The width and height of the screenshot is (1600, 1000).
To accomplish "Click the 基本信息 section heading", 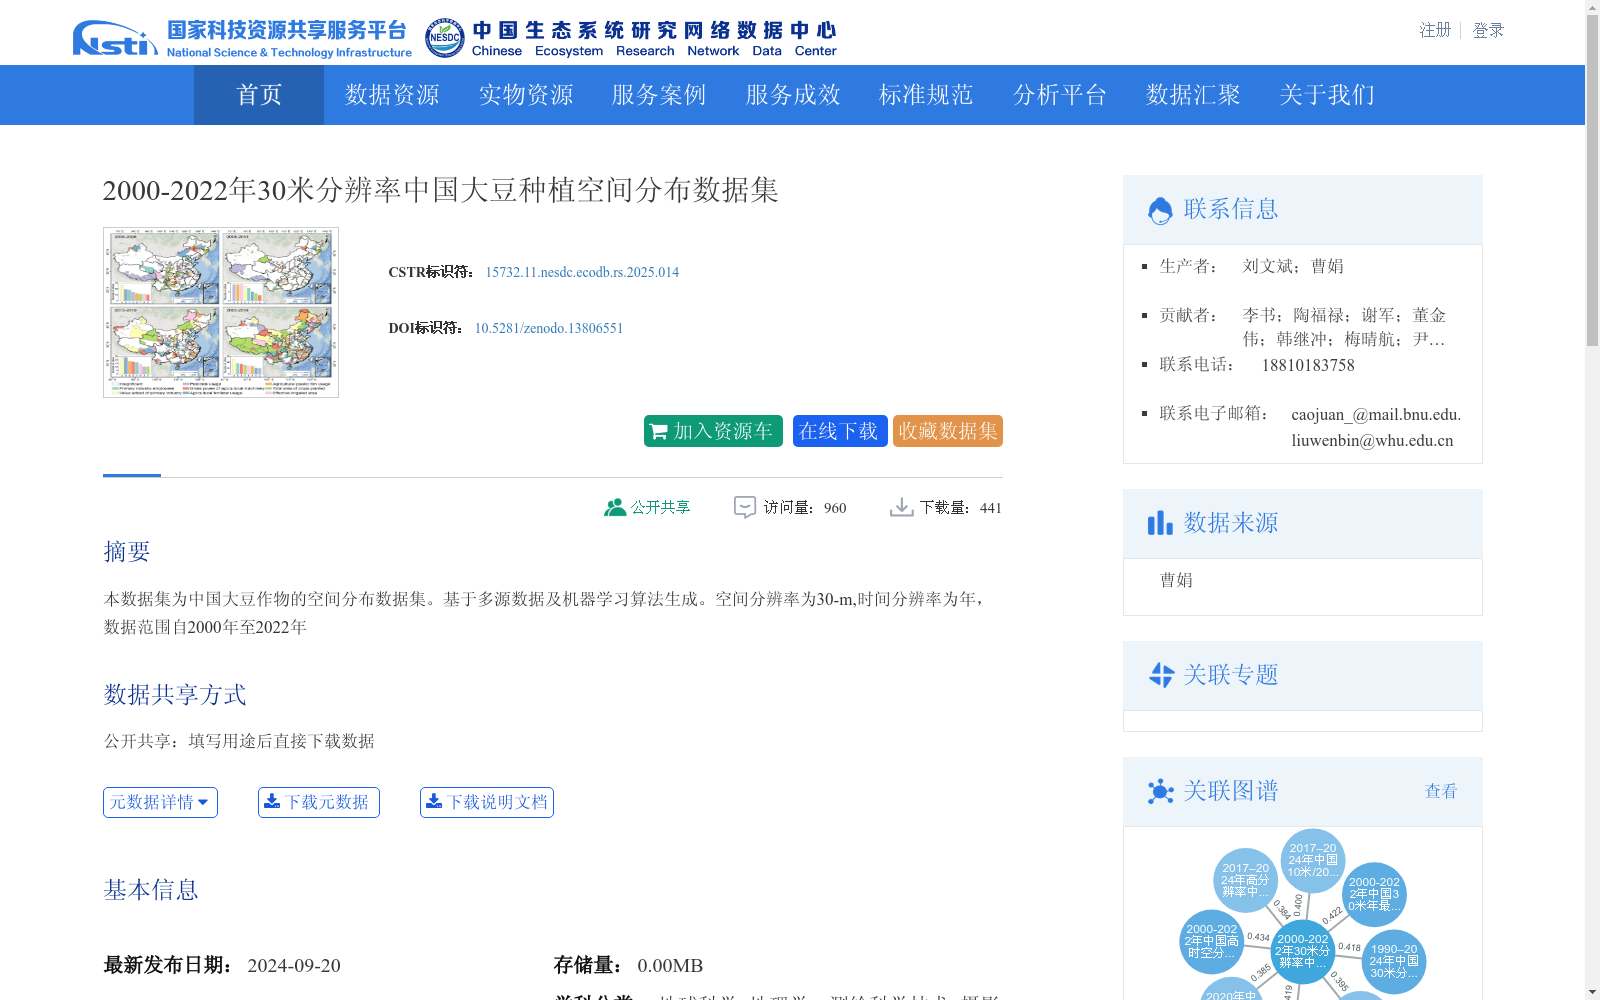I will pyautogui.click(x=151, y=889).
